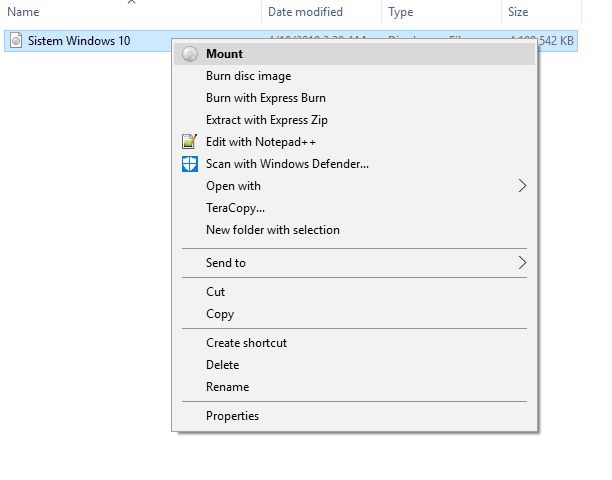
Task: Click the 542 KB size value
Action: pyautogui.click(x=556, y=41)
